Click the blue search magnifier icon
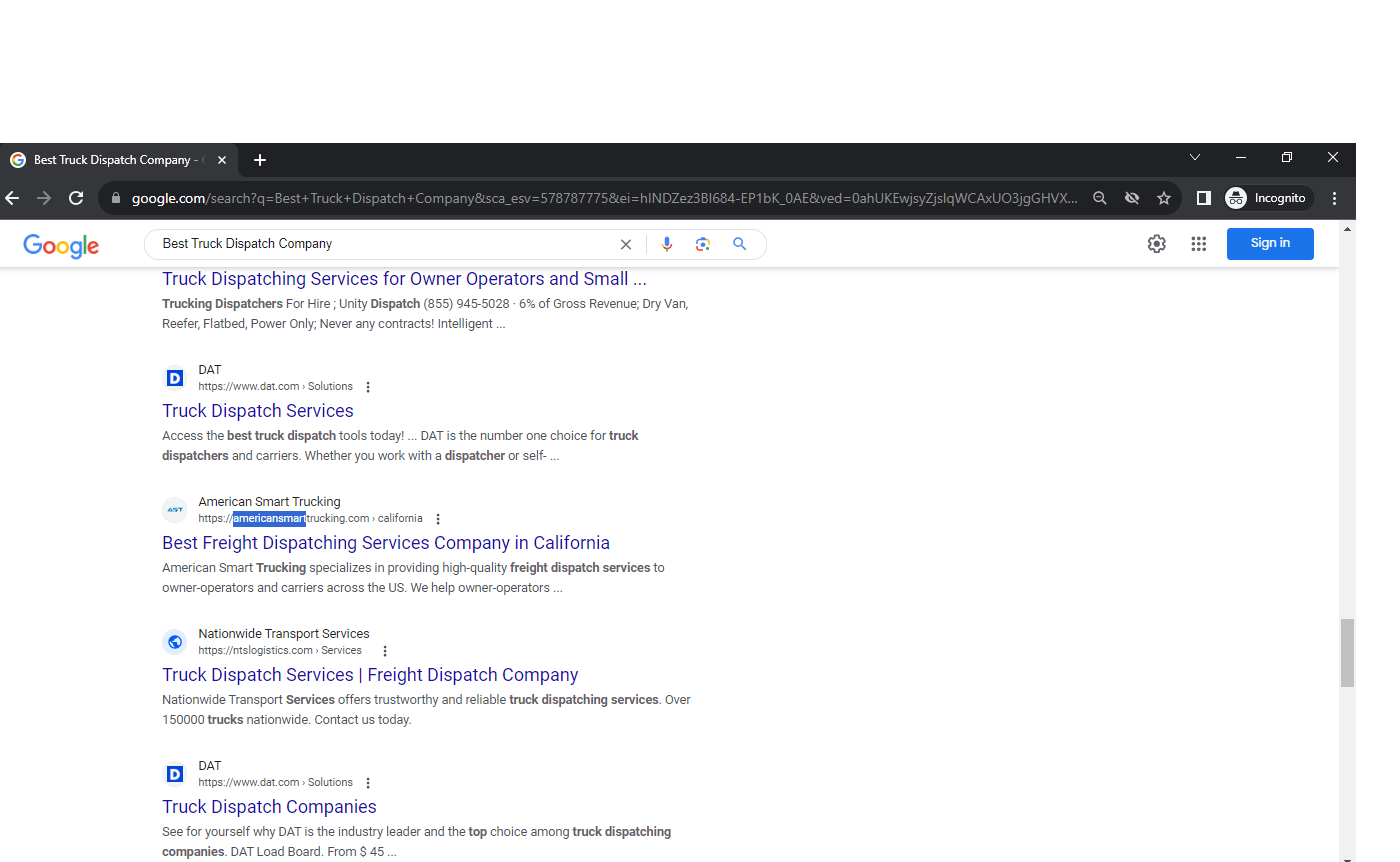1400x862 pixels. point(739,244)
